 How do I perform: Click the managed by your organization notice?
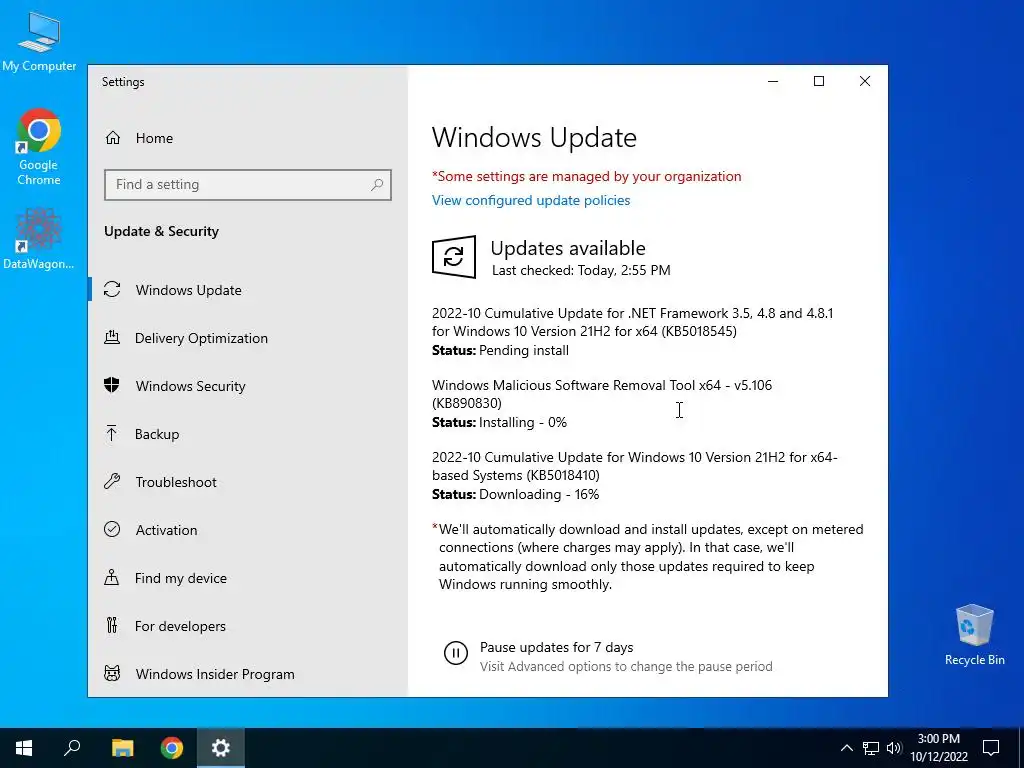click(x=586, y=176)
